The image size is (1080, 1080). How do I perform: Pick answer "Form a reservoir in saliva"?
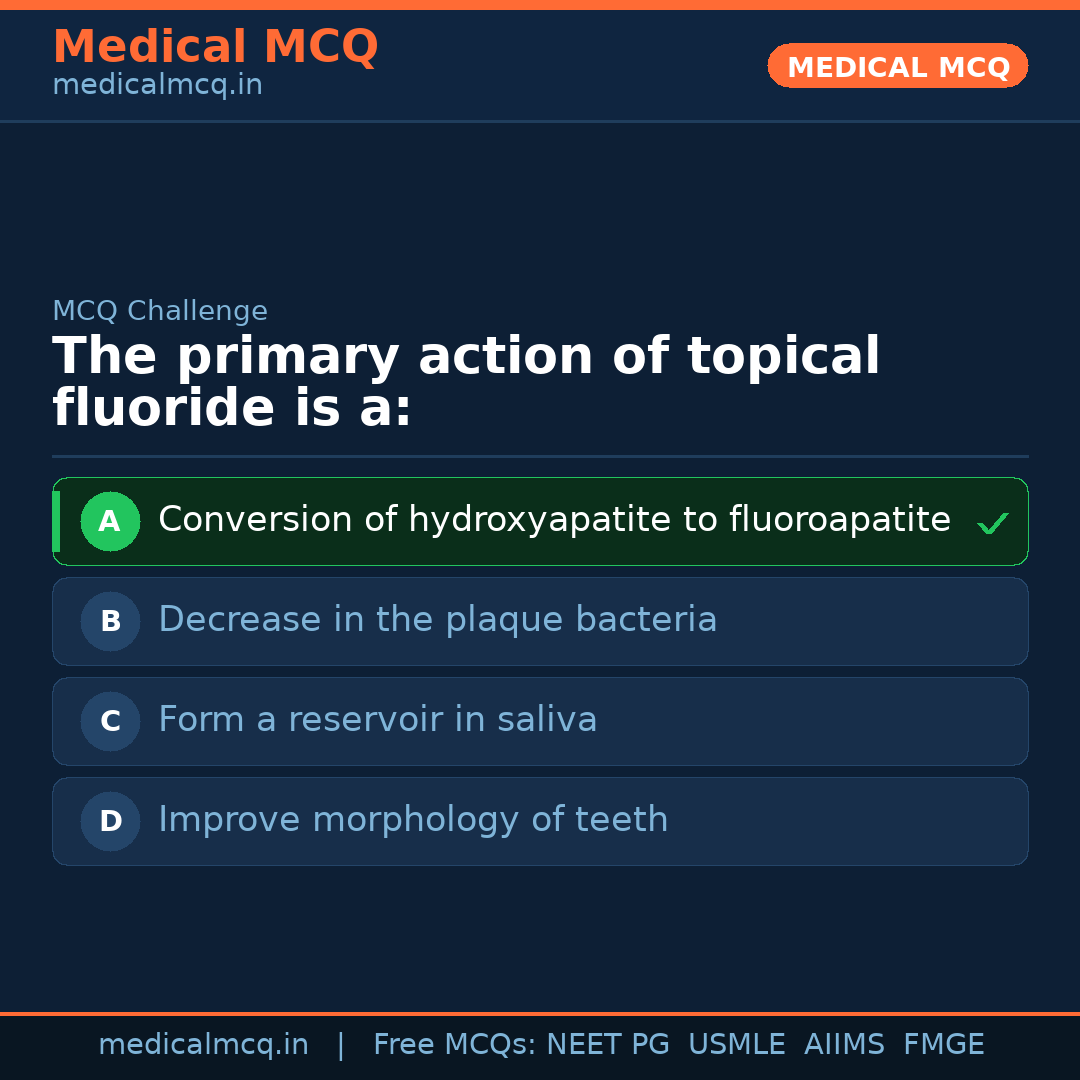[377, 720]
